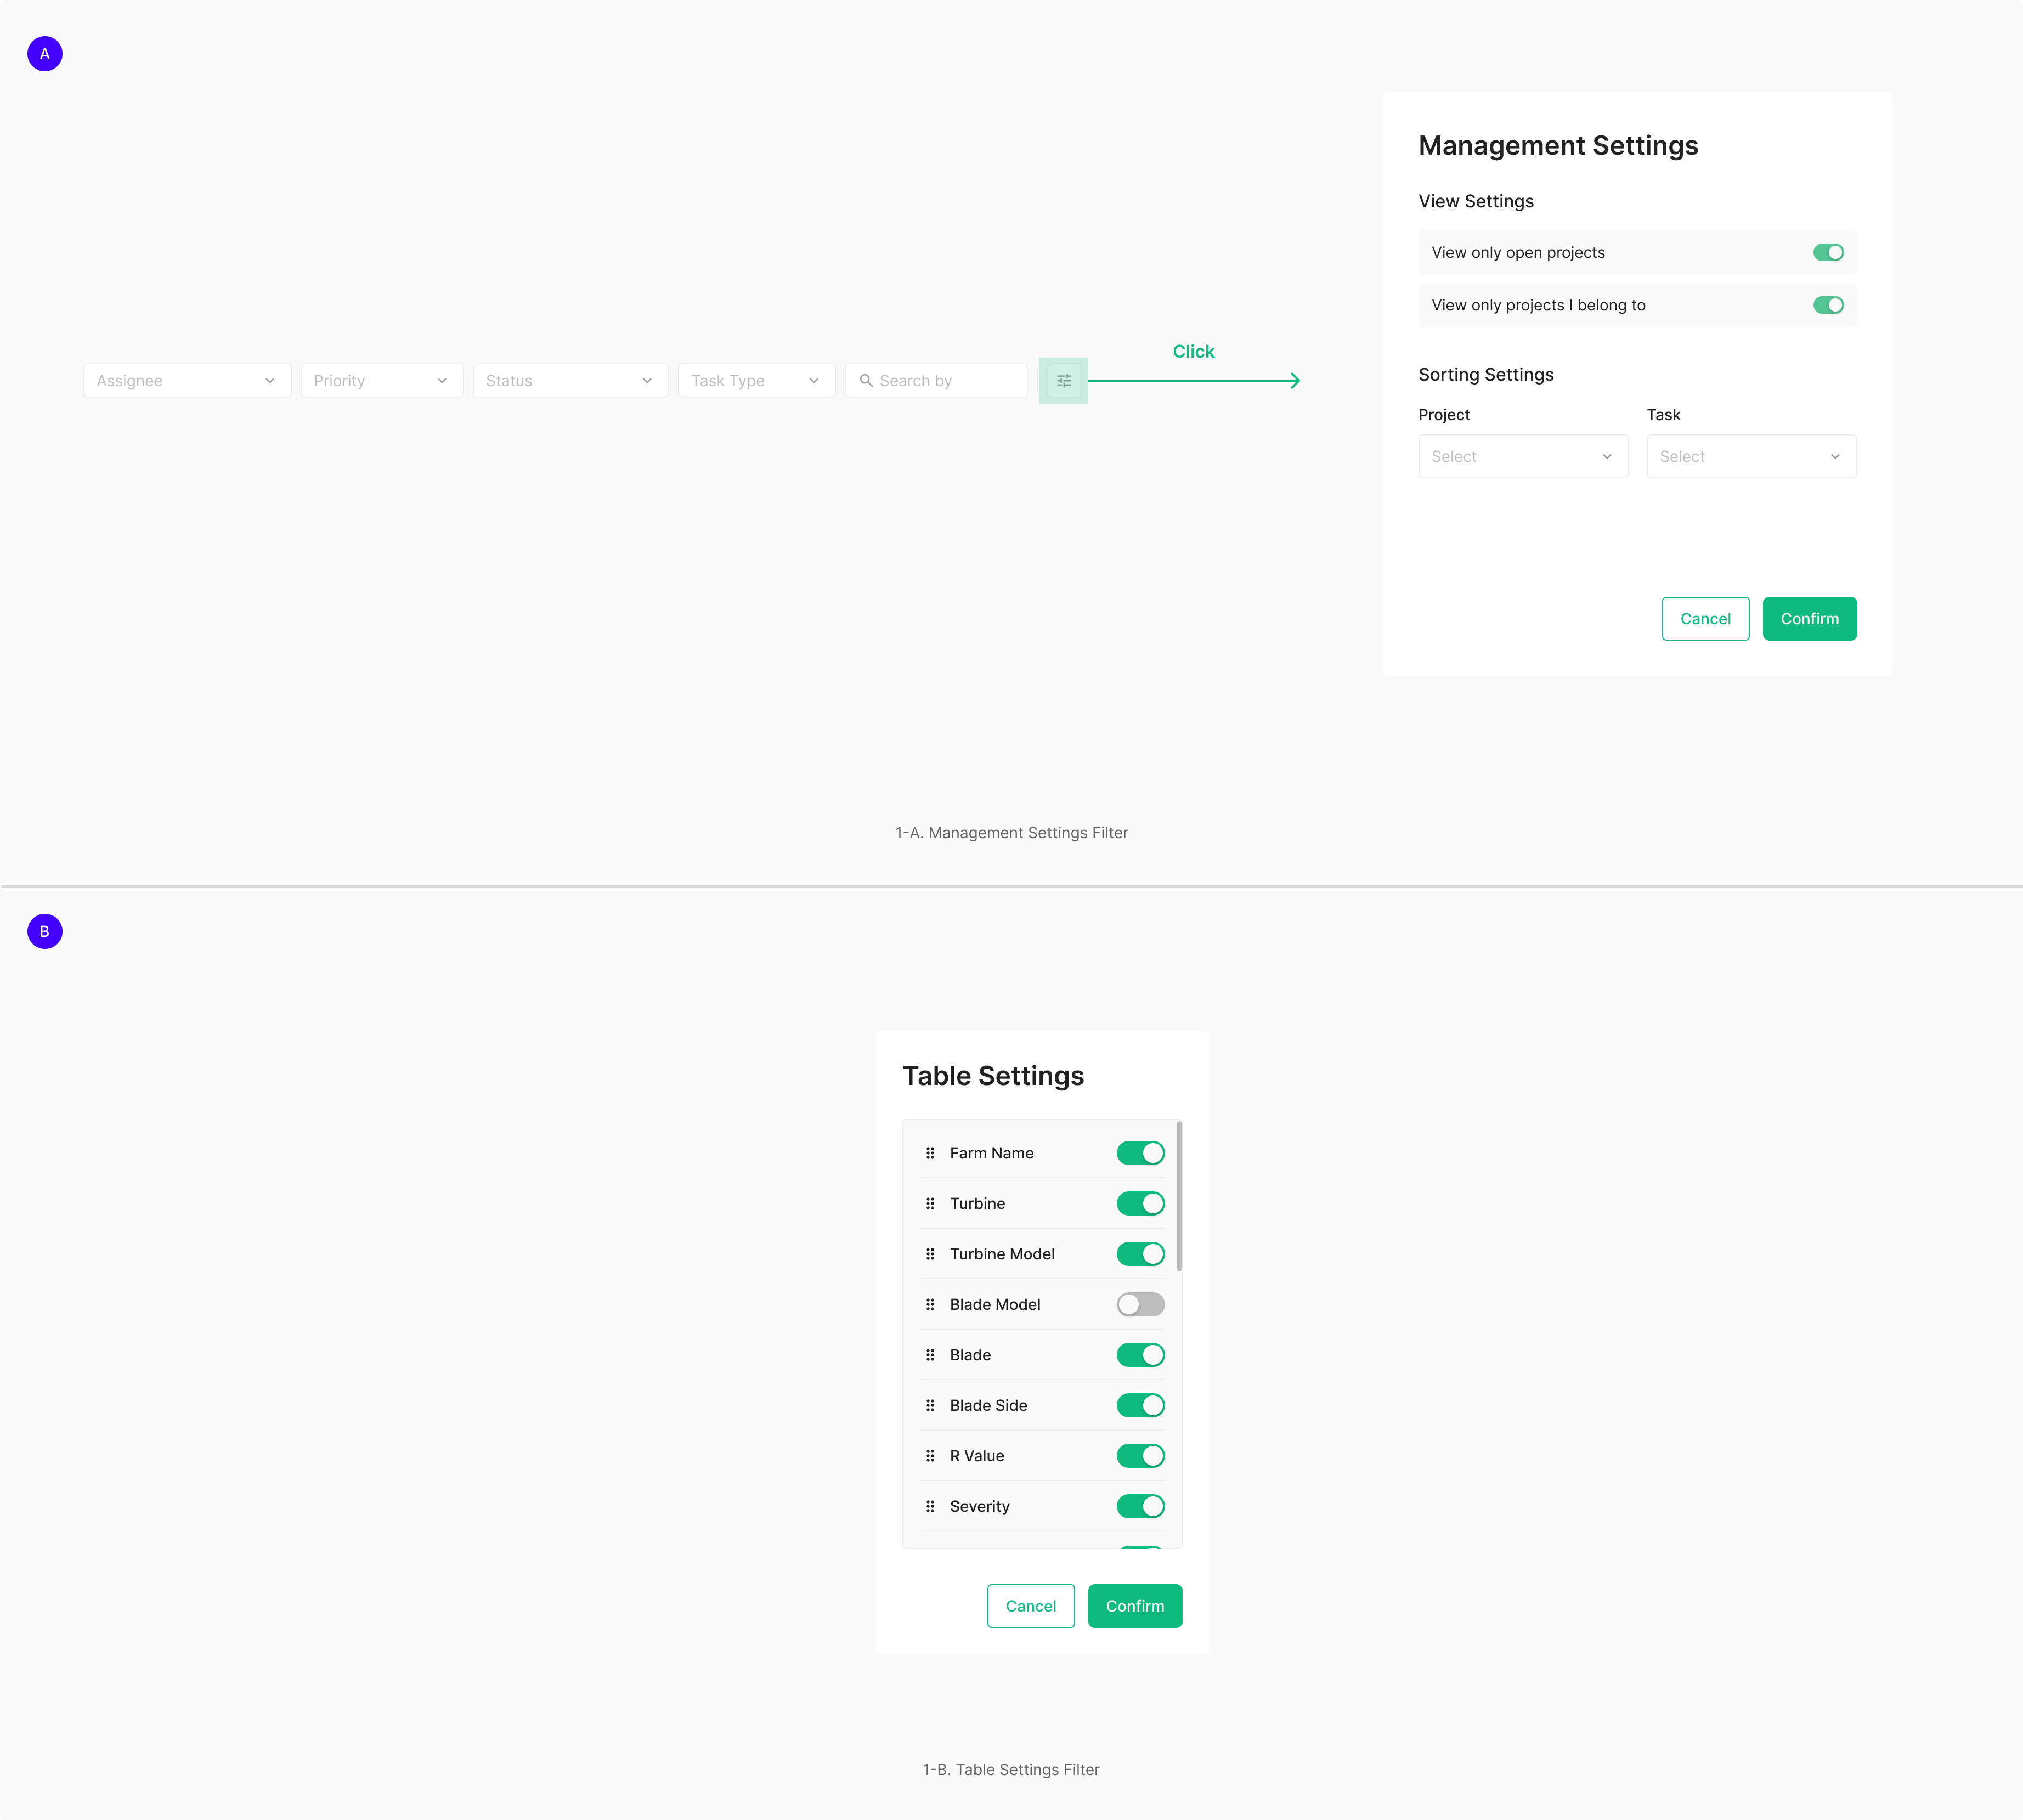Enable the Blade Model column toggle
Viewport: 2023px width, 1820px height.
coord(1140,1304)
